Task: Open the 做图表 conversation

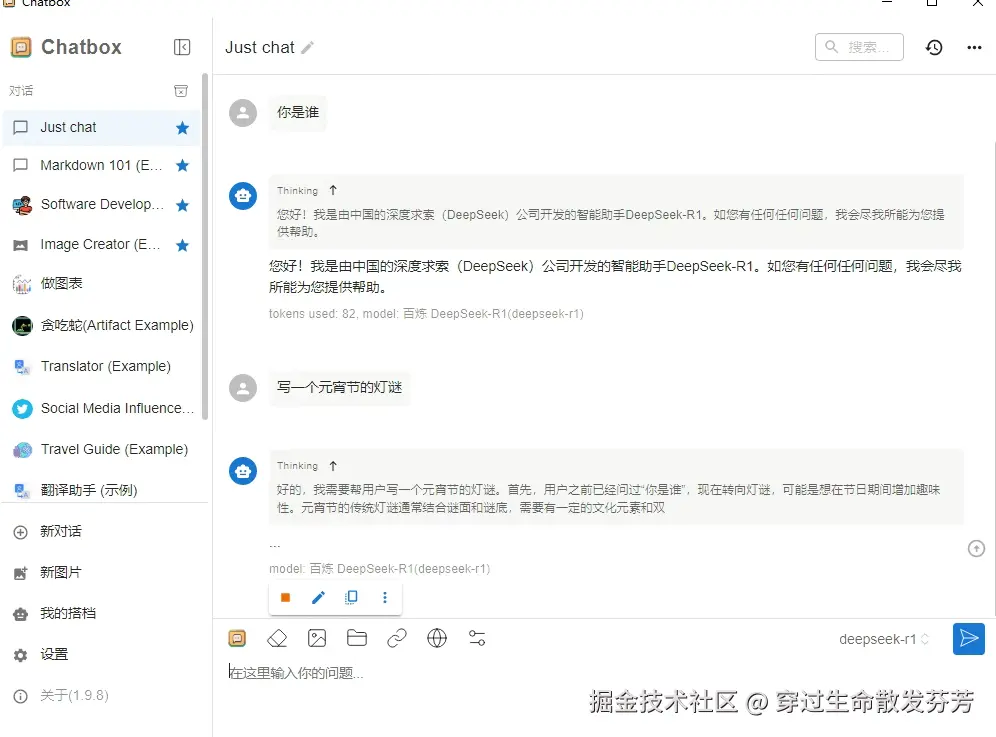Action: 102,283
